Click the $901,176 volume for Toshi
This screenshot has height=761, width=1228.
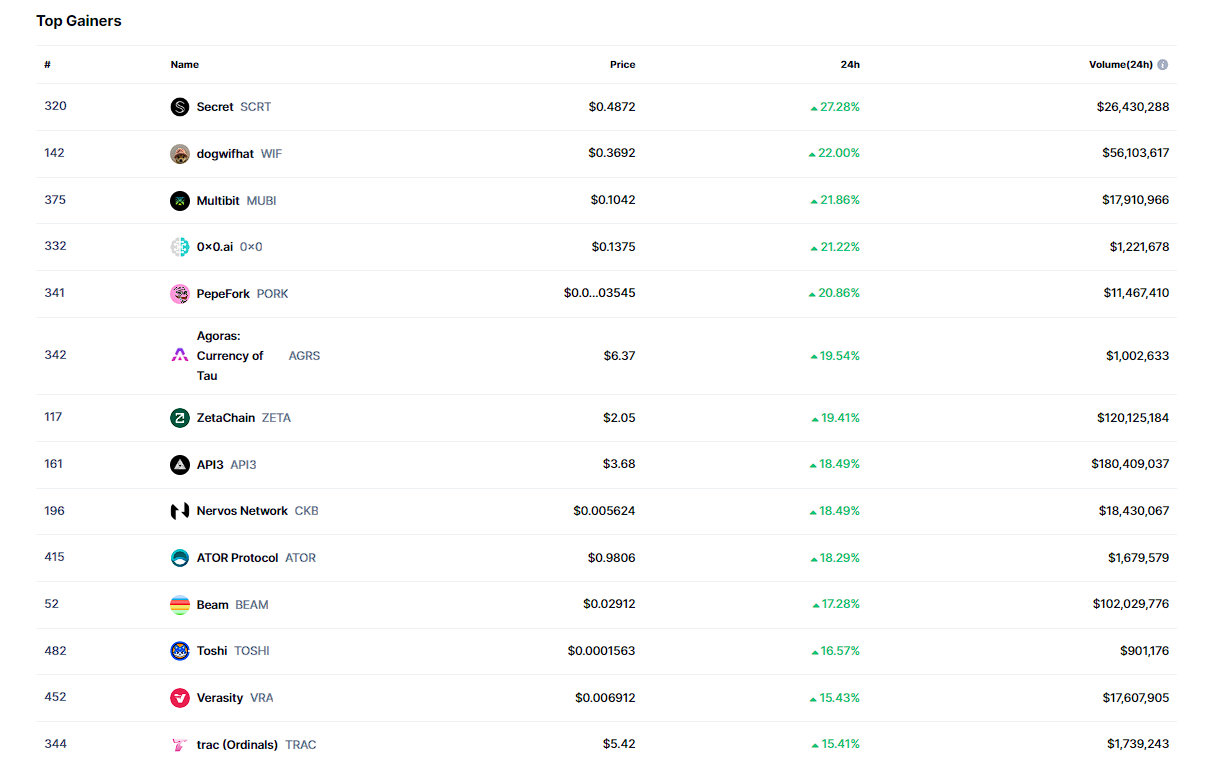point(1145,651)
